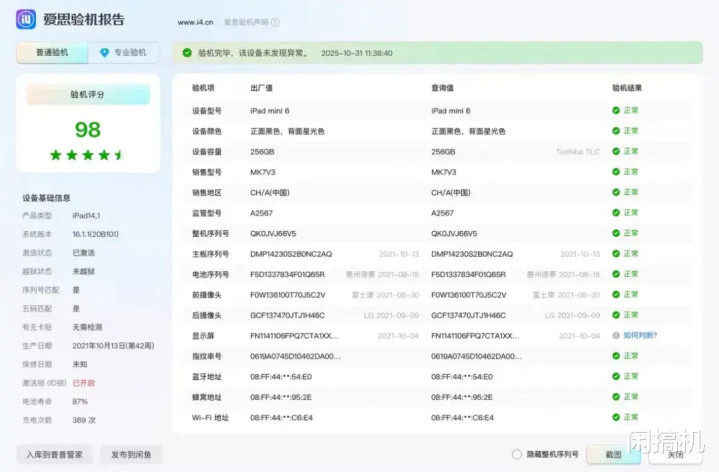Click green check icon for 设备型号 row

[x=616, y=110]
